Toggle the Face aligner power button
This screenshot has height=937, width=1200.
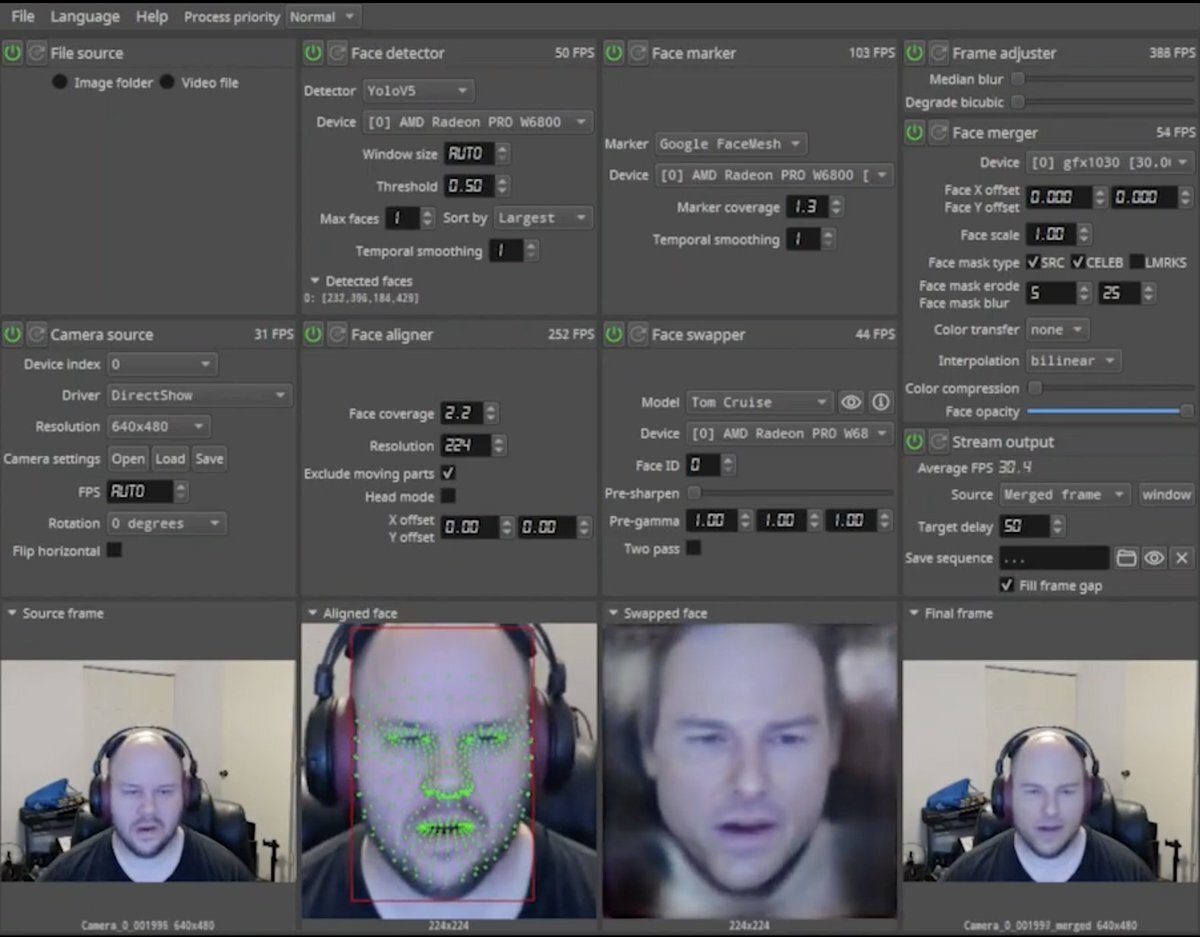click(x=313, y=334)
